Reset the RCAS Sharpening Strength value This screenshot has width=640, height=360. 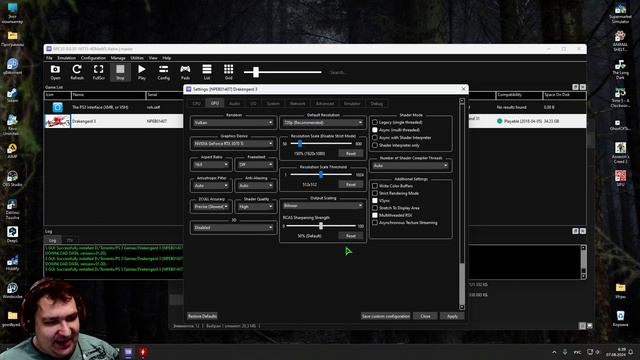(351, 236)
